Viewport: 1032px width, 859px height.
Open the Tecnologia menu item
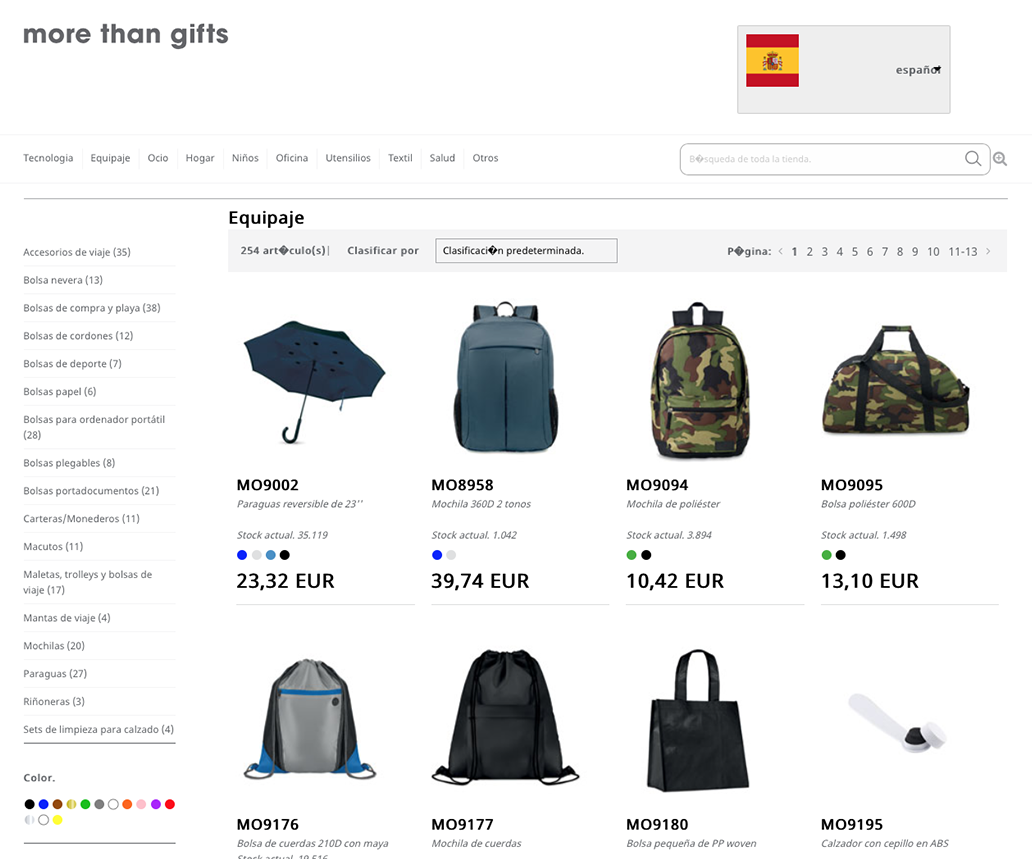[48, 158]
